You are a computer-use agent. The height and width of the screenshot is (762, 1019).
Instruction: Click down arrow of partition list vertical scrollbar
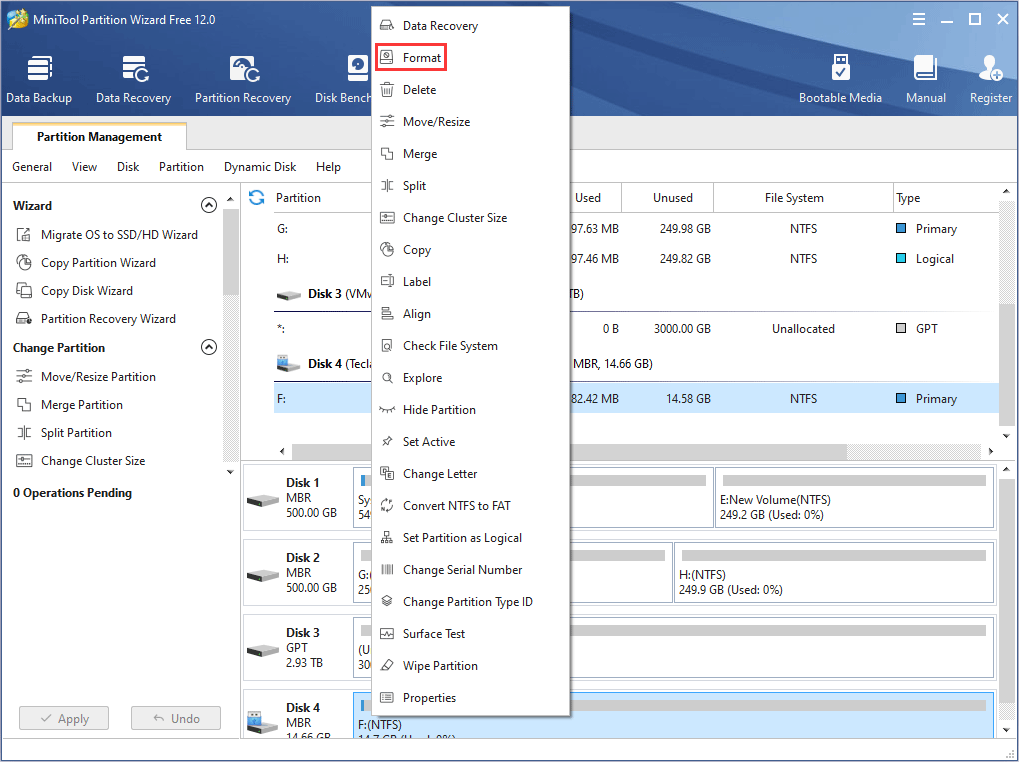(x=1006, y=436)
